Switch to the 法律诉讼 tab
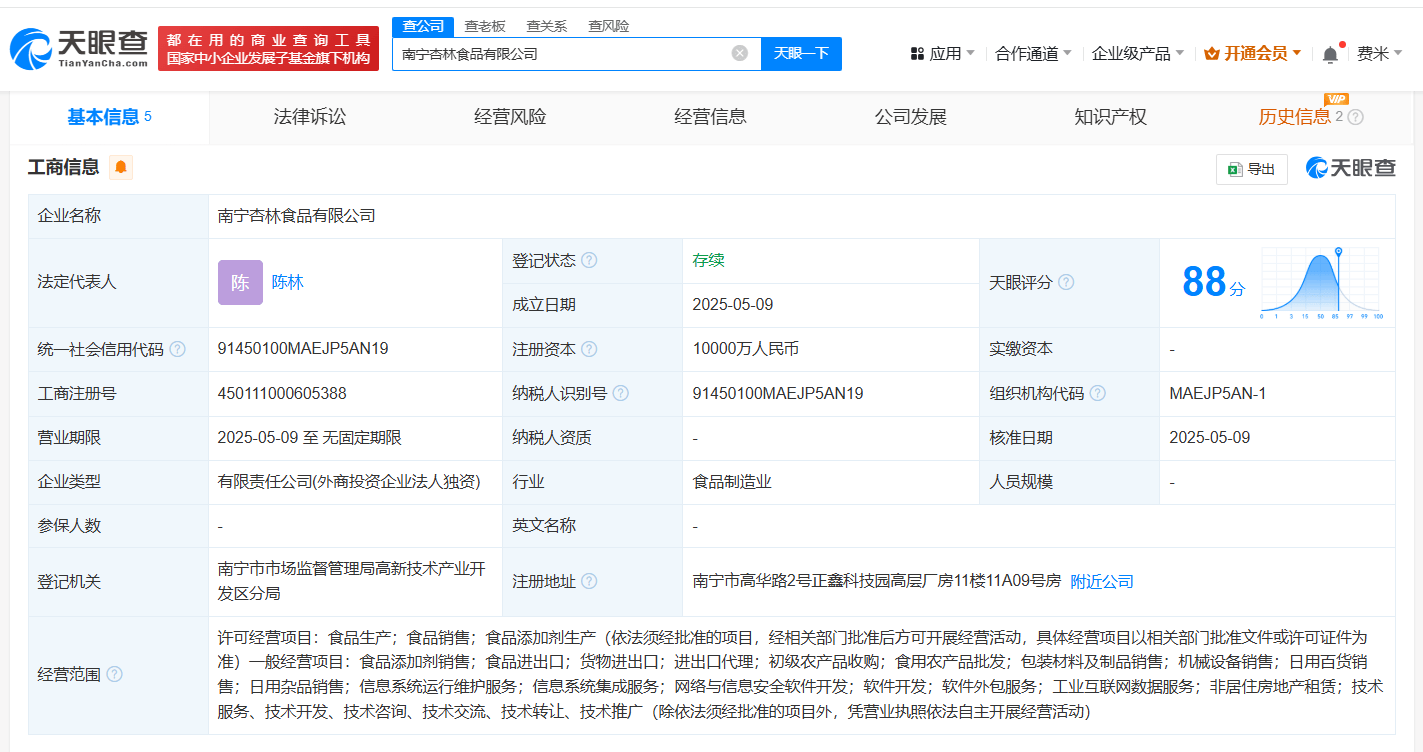The height and width of the screenshot is (752, 1423). click(309, 117)
